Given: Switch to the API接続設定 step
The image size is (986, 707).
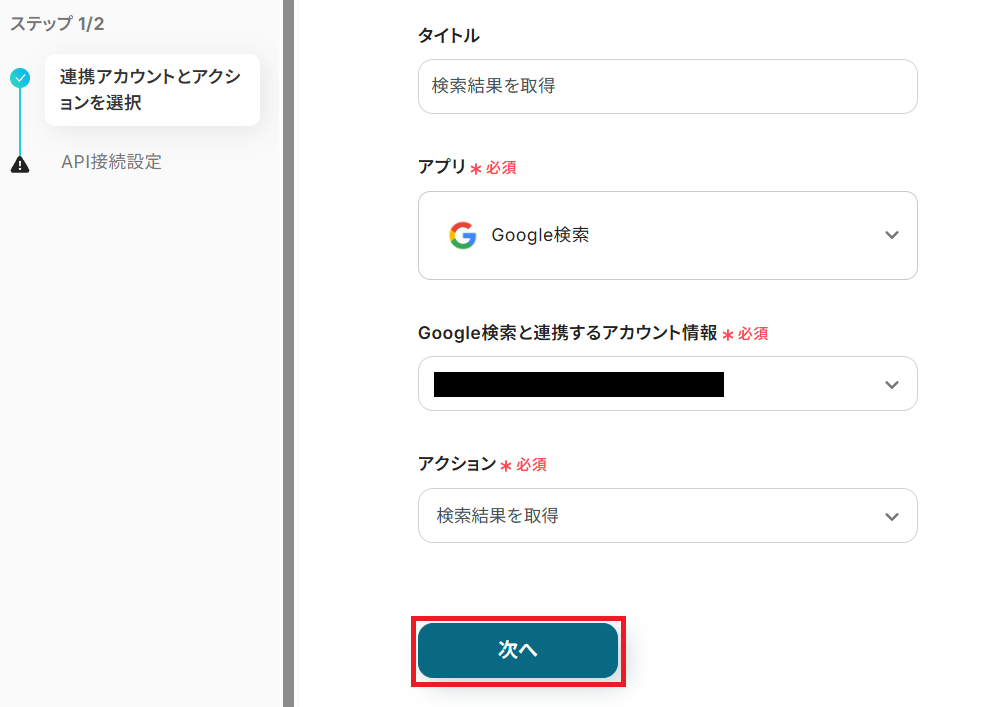Looking at the screenshot, I should [x=111, y=162].
